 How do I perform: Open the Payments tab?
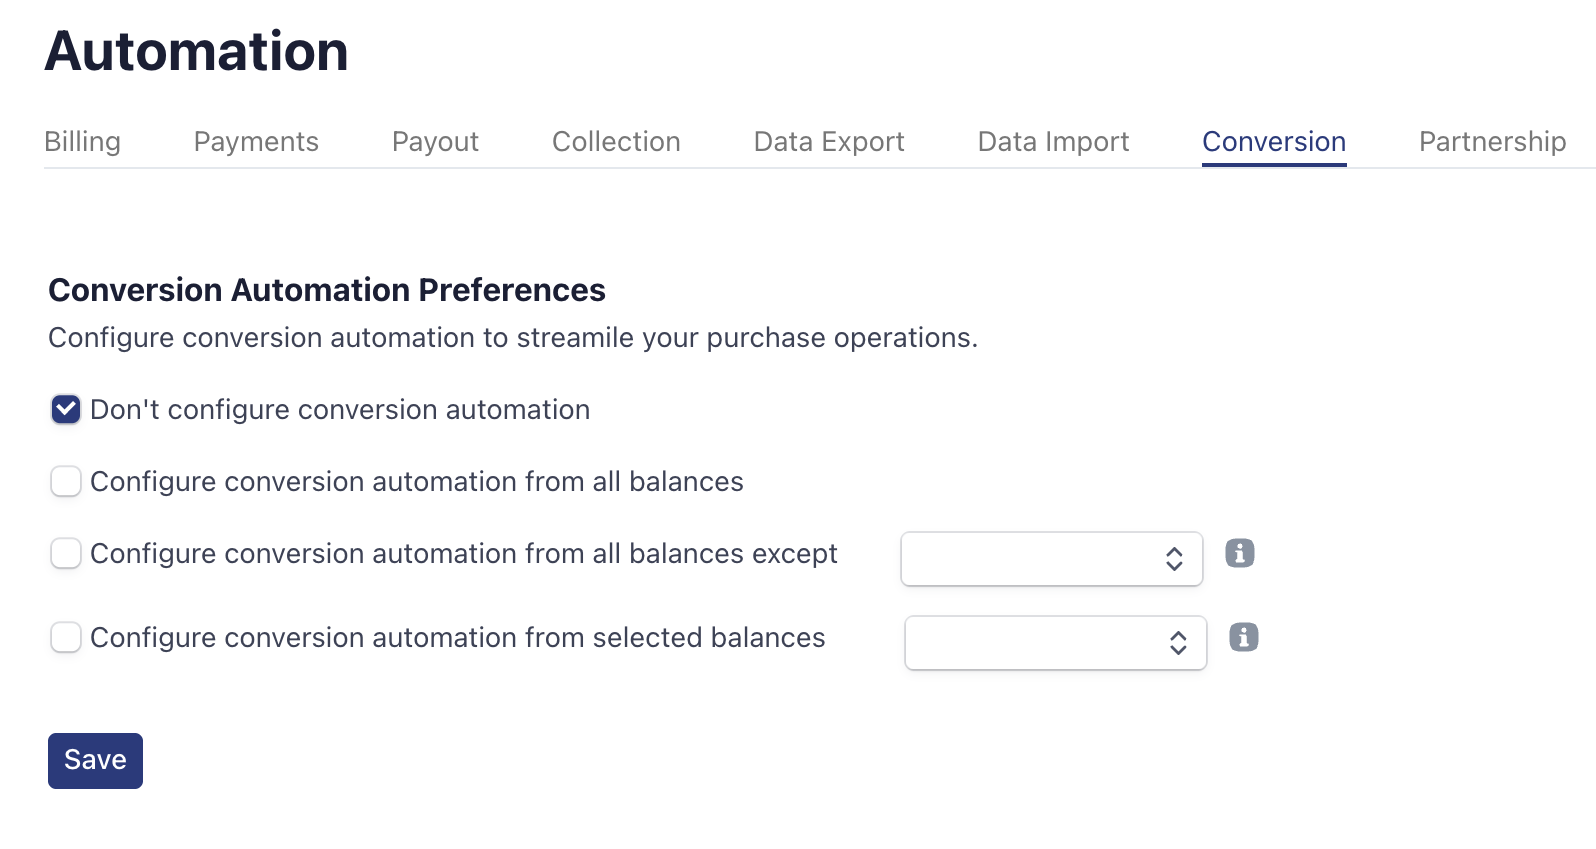click(256, 142)
